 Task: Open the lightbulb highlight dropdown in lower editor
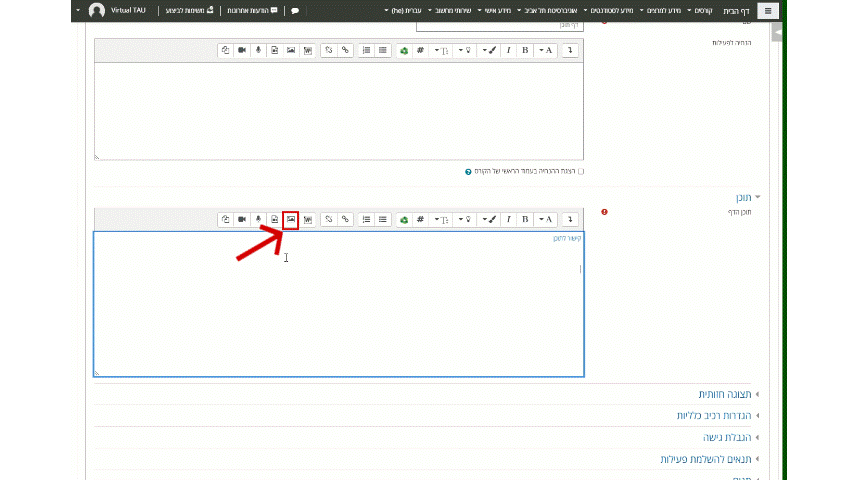(465, 219)
